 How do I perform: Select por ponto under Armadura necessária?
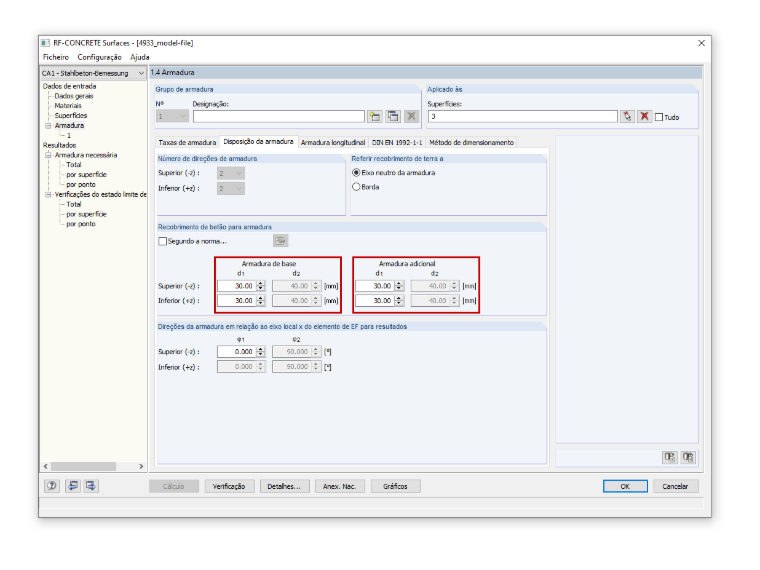pos(81,185)
